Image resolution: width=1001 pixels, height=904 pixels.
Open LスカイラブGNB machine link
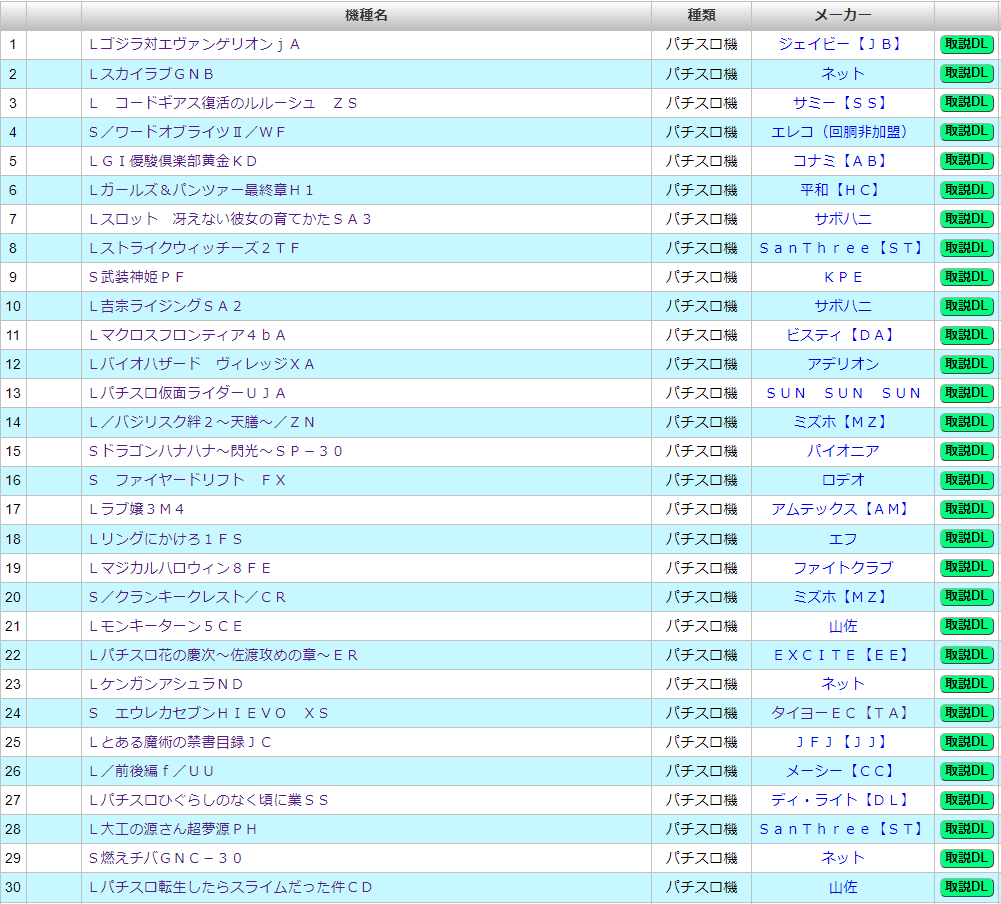tap(151, 74)
